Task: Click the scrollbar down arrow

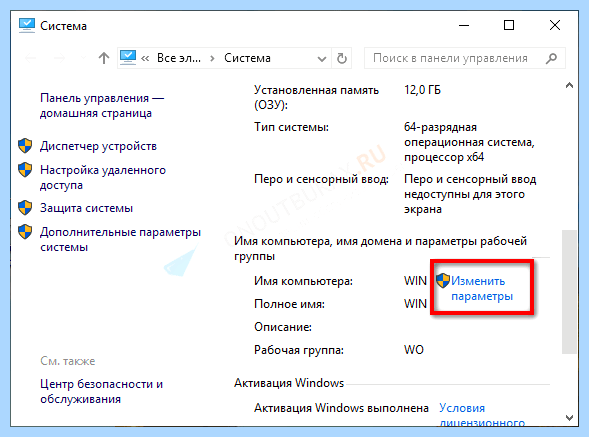Action: click(569, 418)
